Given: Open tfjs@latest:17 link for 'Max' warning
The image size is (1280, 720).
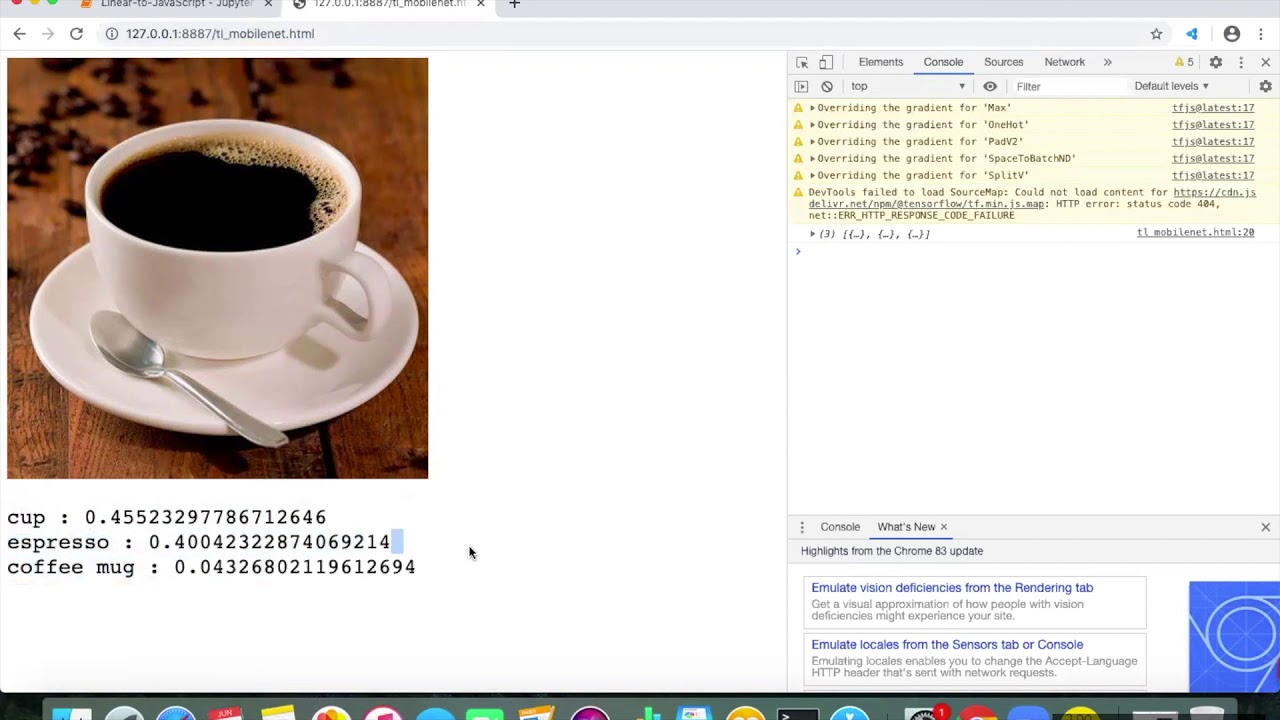Looking at the screenshot, I should coord(1213,108).
